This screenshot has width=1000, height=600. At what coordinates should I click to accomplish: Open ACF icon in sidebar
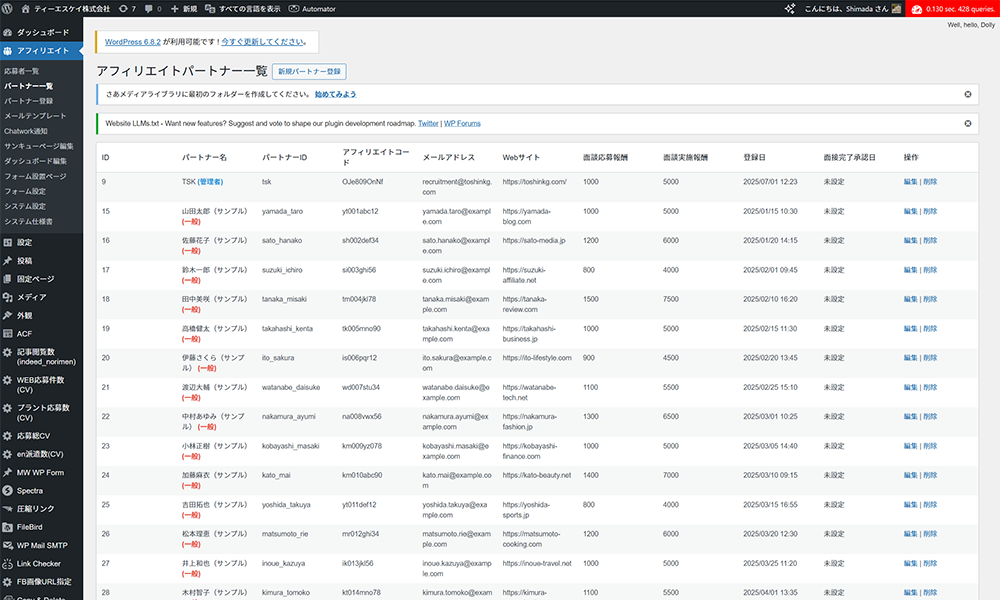click(x=8, y=333)
